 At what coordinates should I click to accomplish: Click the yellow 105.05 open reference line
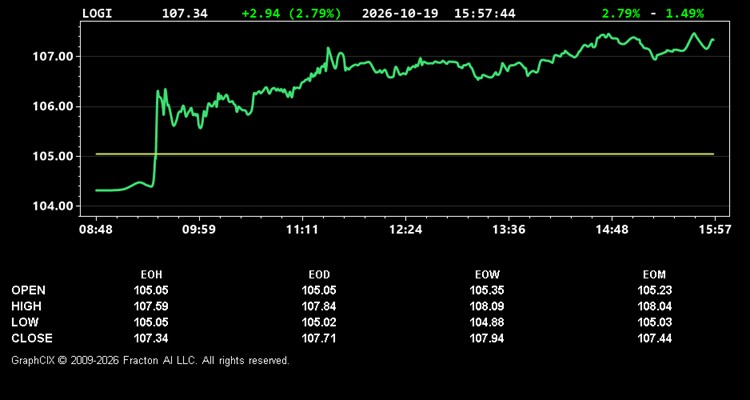pos(405,154)
